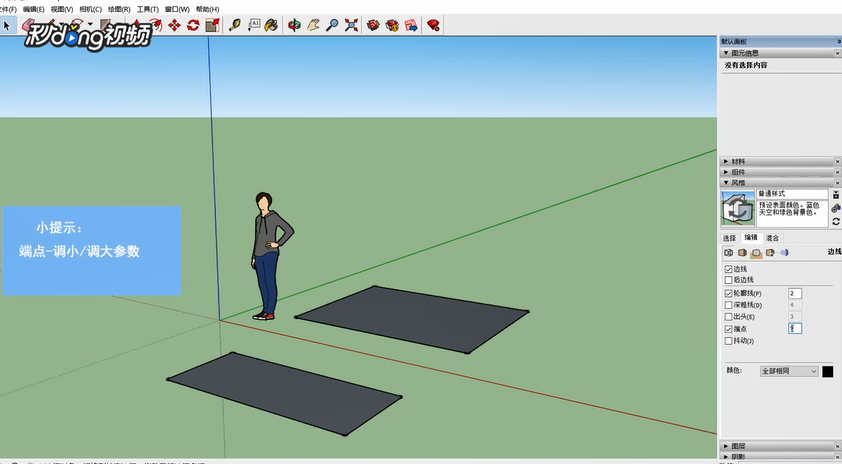This screenshot has width=842, height=464.
Task: Open the Extension Warehouse icon
Action: [393, 25]
